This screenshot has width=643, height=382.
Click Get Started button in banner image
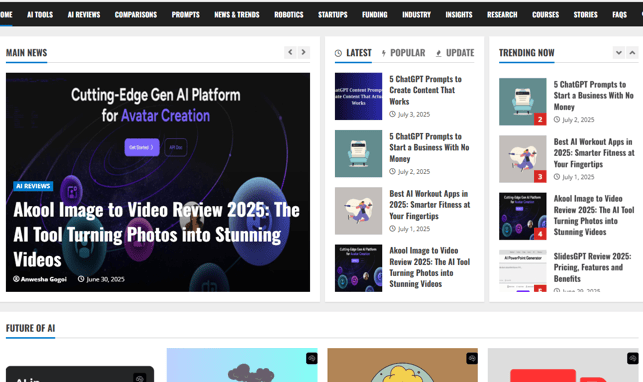[x=142, y=147]
